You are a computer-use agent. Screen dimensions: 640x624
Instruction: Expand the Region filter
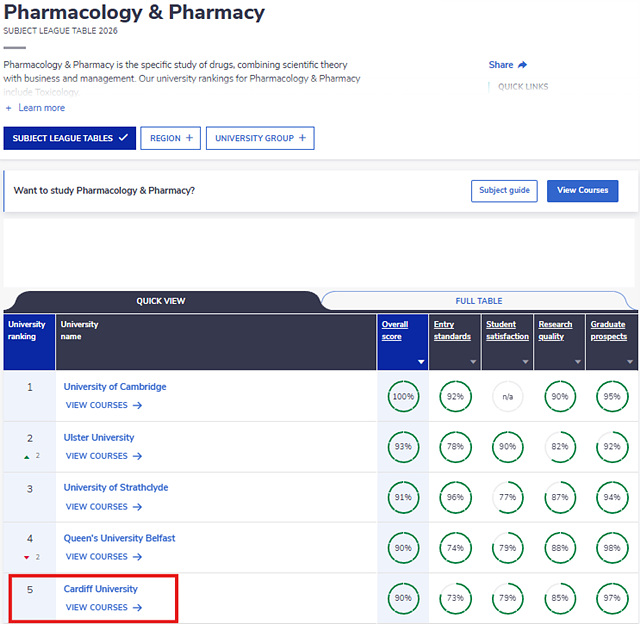(x=171, y=138)
